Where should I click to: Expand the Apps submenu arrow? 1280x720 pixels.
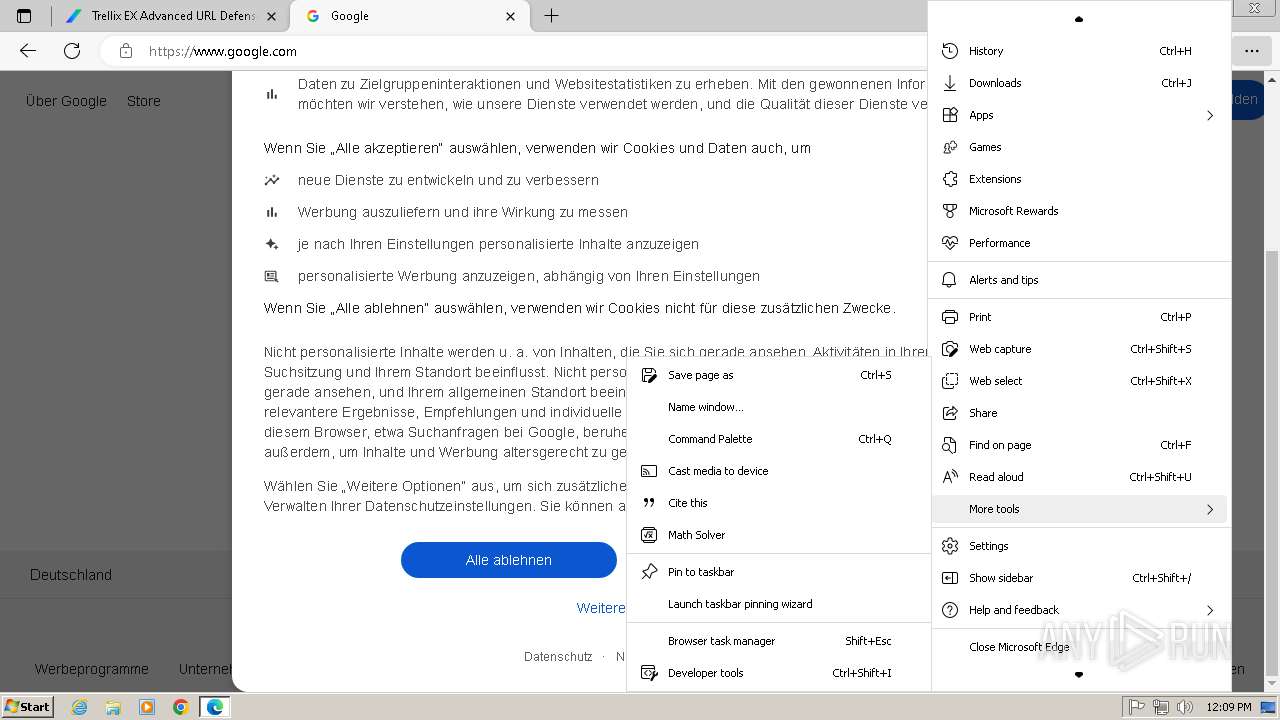click(x=1210, y=115)
